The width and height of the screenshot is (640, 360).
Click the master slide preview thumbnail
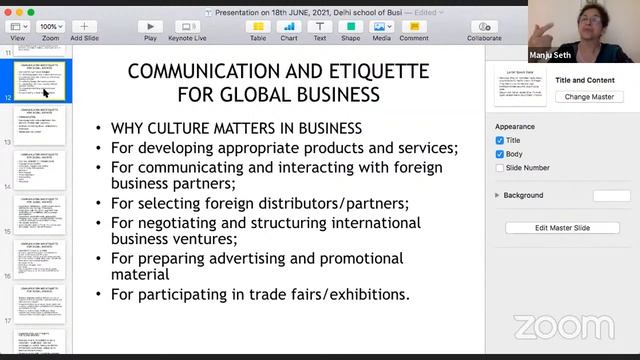pyautogui.click(x=520, y=87)
